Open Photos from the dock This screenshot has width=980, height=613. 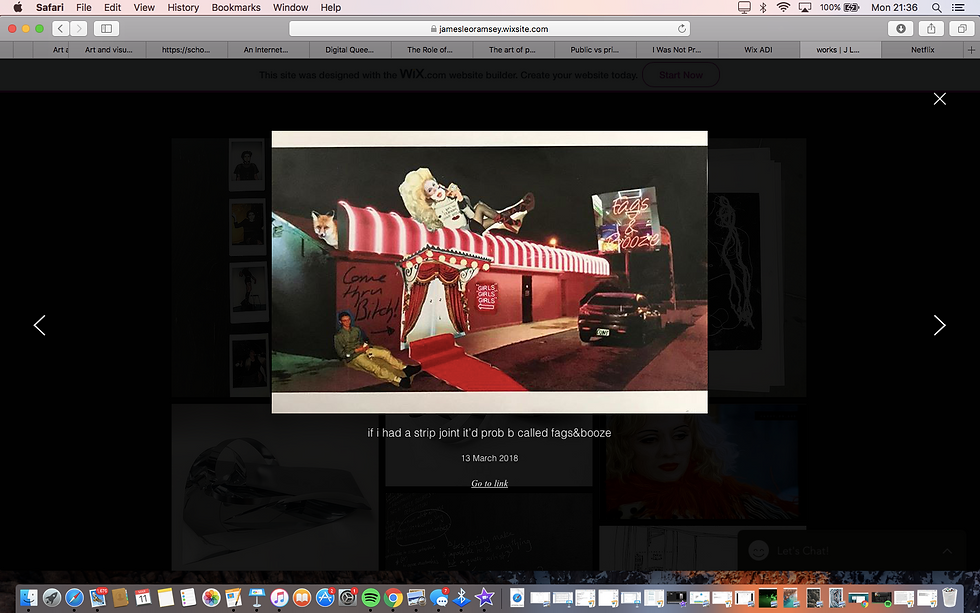(211, 598)
